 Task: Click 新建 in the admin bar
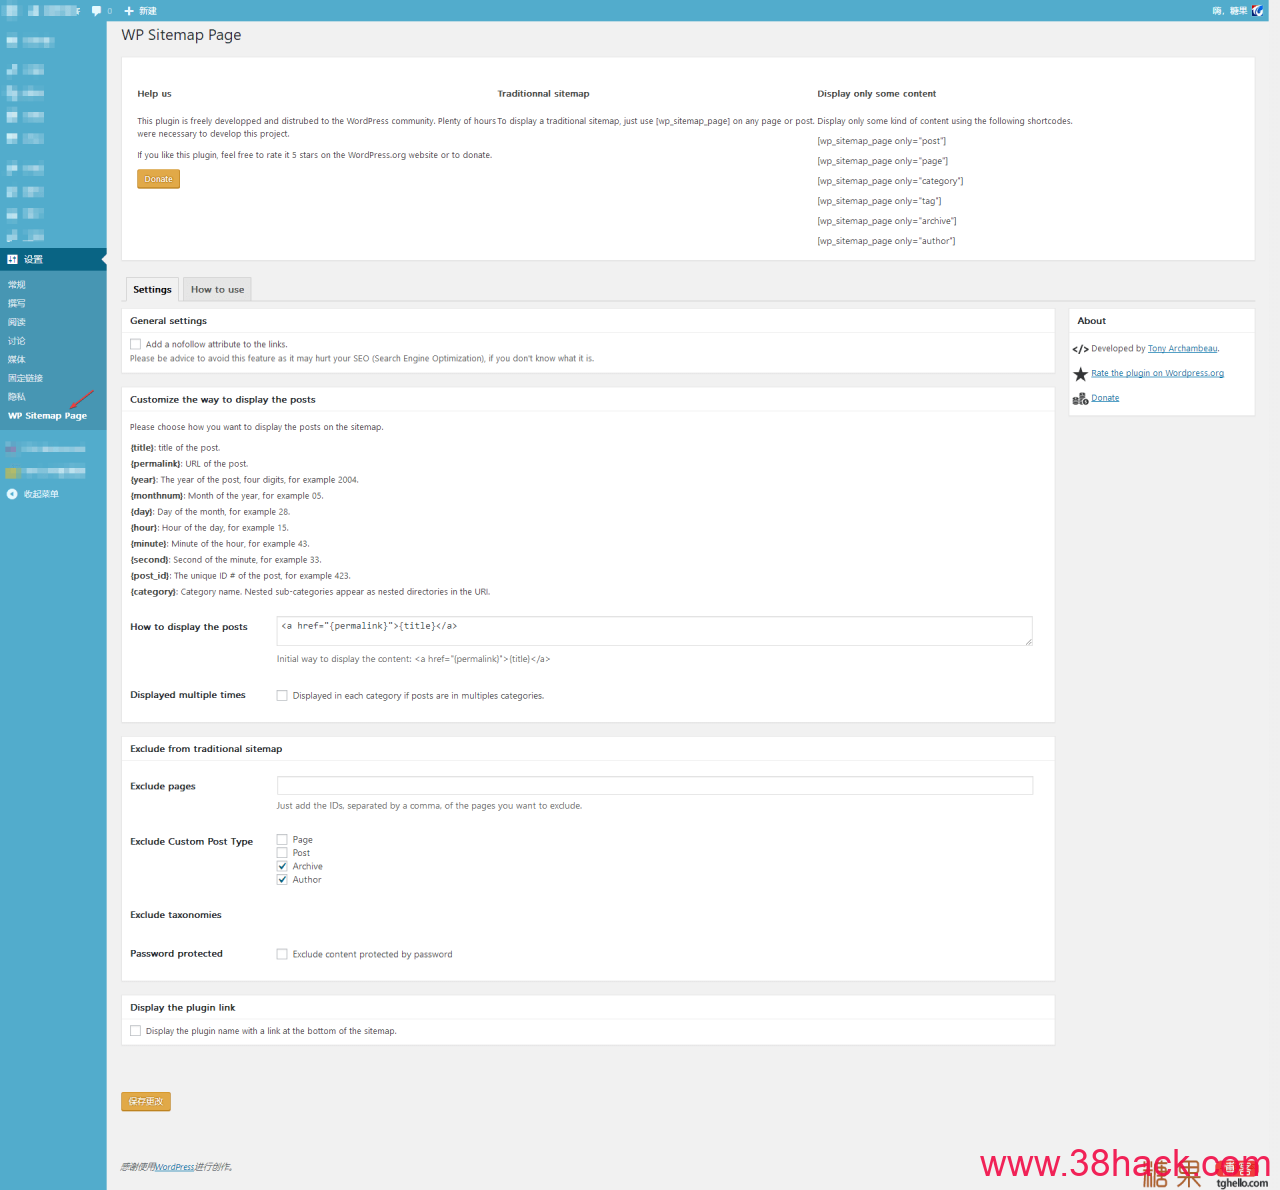click(x=148, y=11)
